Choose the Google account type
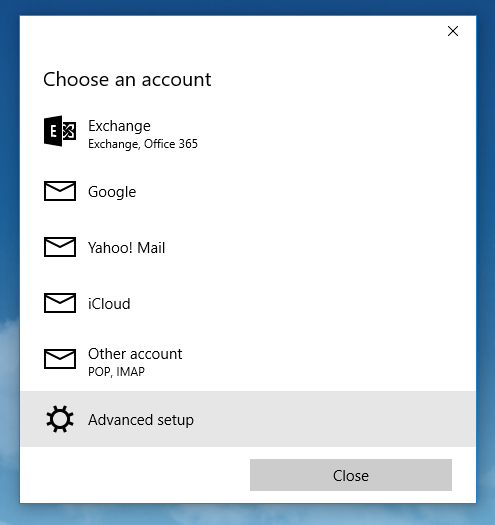 248,191
